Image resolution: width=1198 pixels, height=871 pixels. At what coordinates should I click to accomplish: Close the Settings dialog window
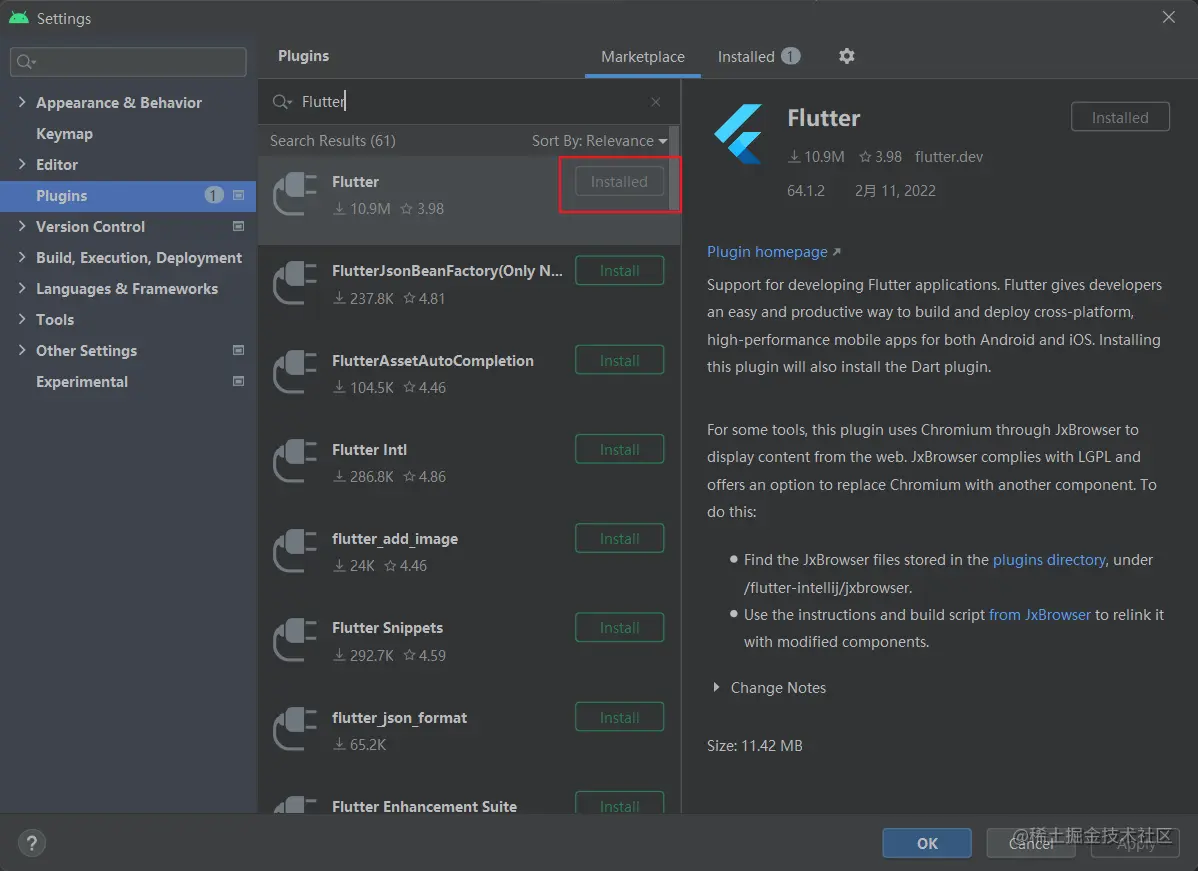pos(1169,17)
